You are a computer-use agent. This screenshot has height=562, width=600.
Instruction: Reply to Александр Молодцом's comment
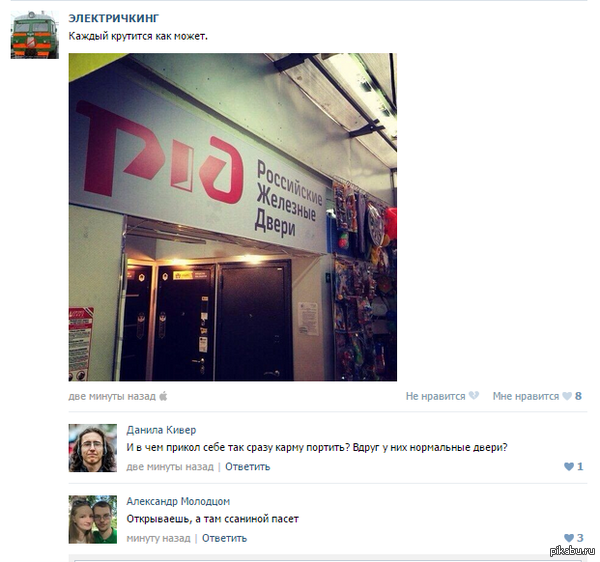click(x=225, y=538)
